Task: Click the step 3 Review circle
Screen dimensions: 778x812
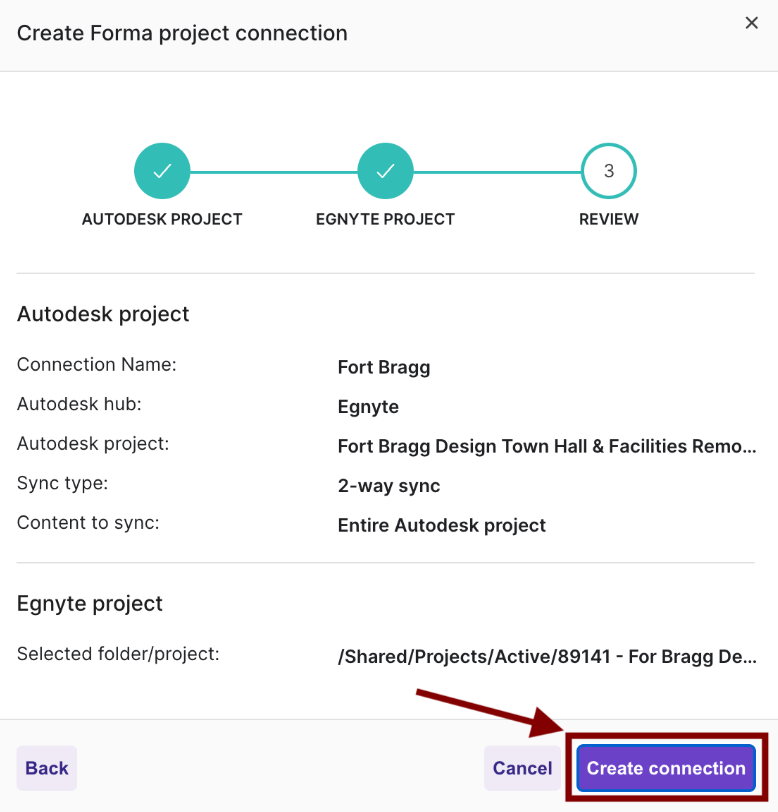Action: pyautogui.click(x=609, y=171)
